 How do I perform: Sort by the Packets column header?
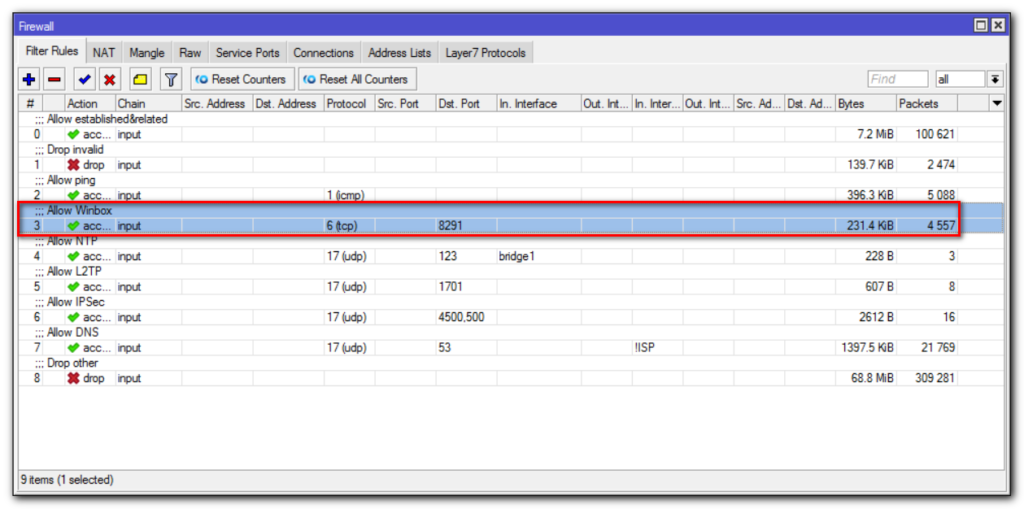(x=925, y=103)
